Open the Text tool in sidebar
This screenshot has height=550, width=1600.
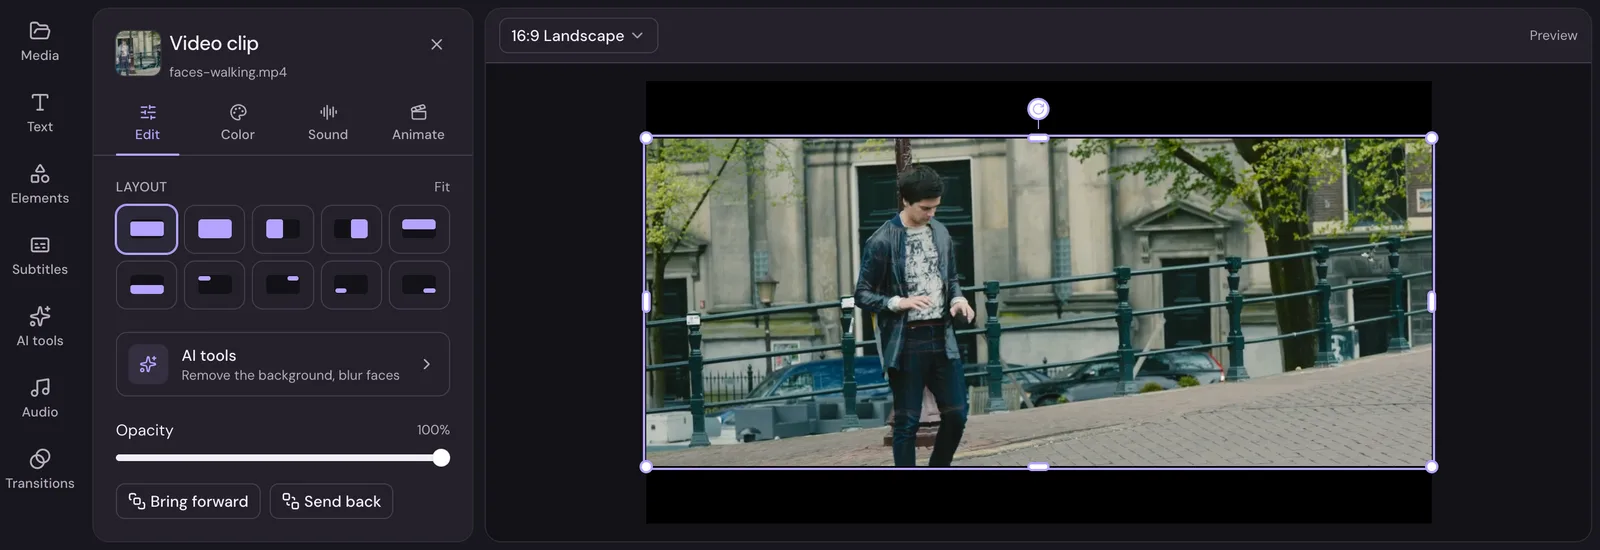click(40, 113)
